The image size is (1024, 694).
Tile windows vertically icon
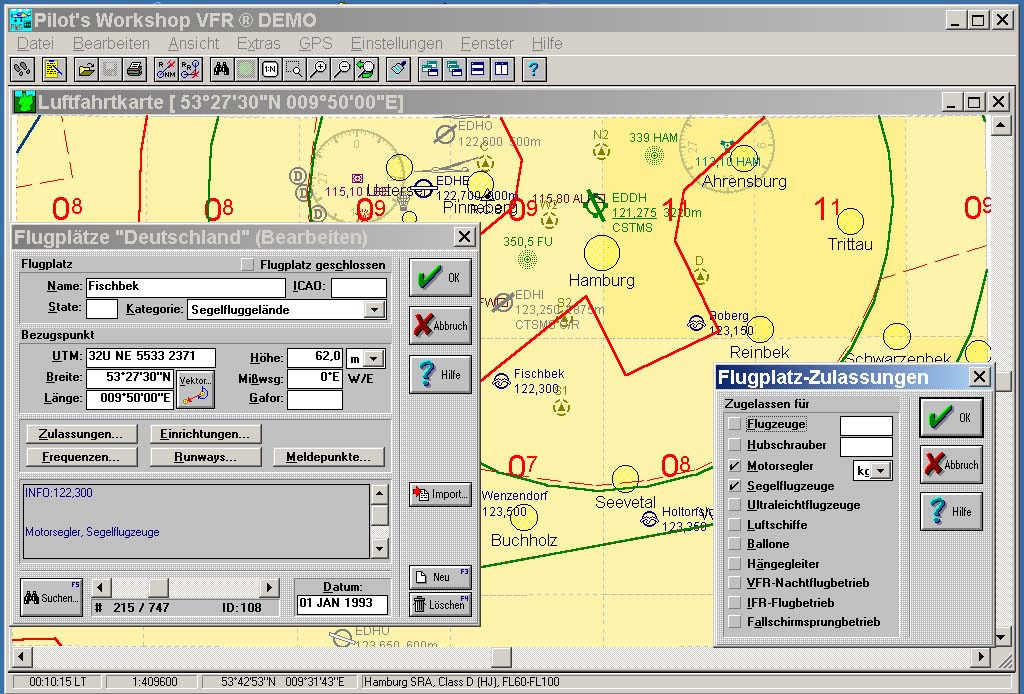coord(502,69)
